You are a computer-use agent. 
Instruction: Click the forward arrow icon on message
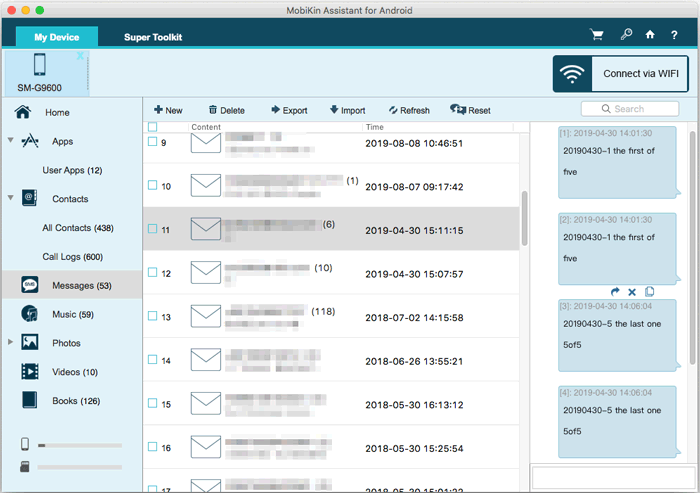(x=615, y=291)
